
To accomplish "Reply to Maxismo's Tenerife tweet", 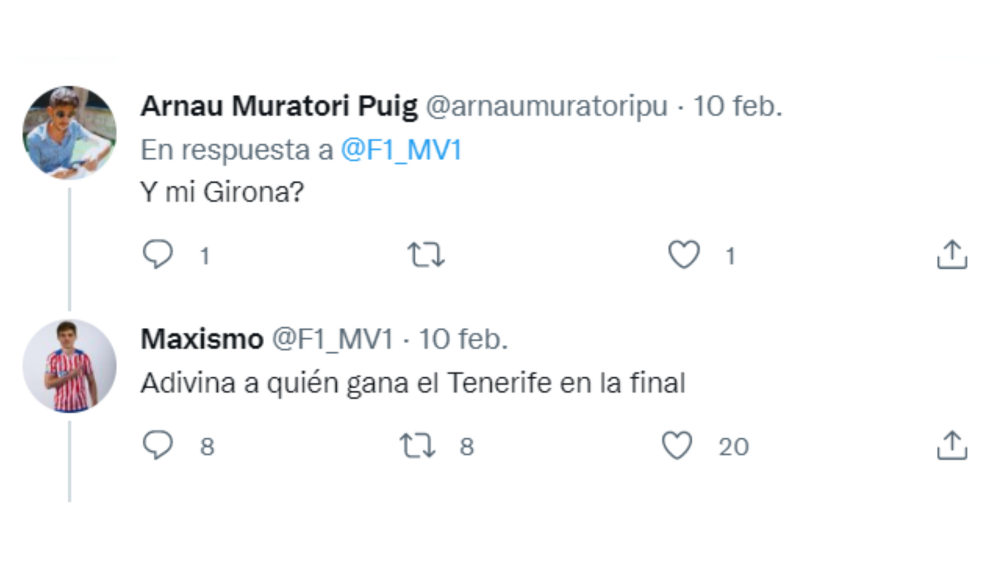I will coord(158,445).
